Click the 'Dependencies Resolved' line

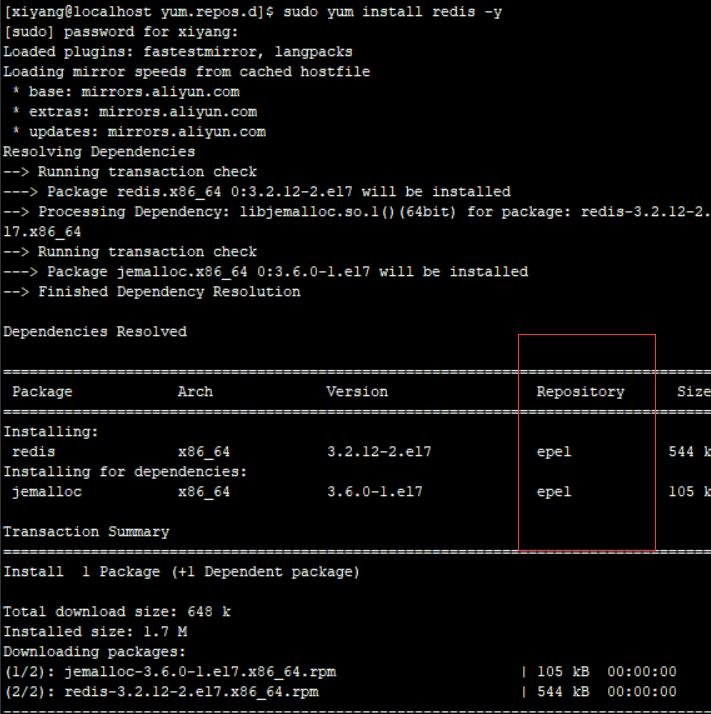pyautogui.click(x=95, y=332)
